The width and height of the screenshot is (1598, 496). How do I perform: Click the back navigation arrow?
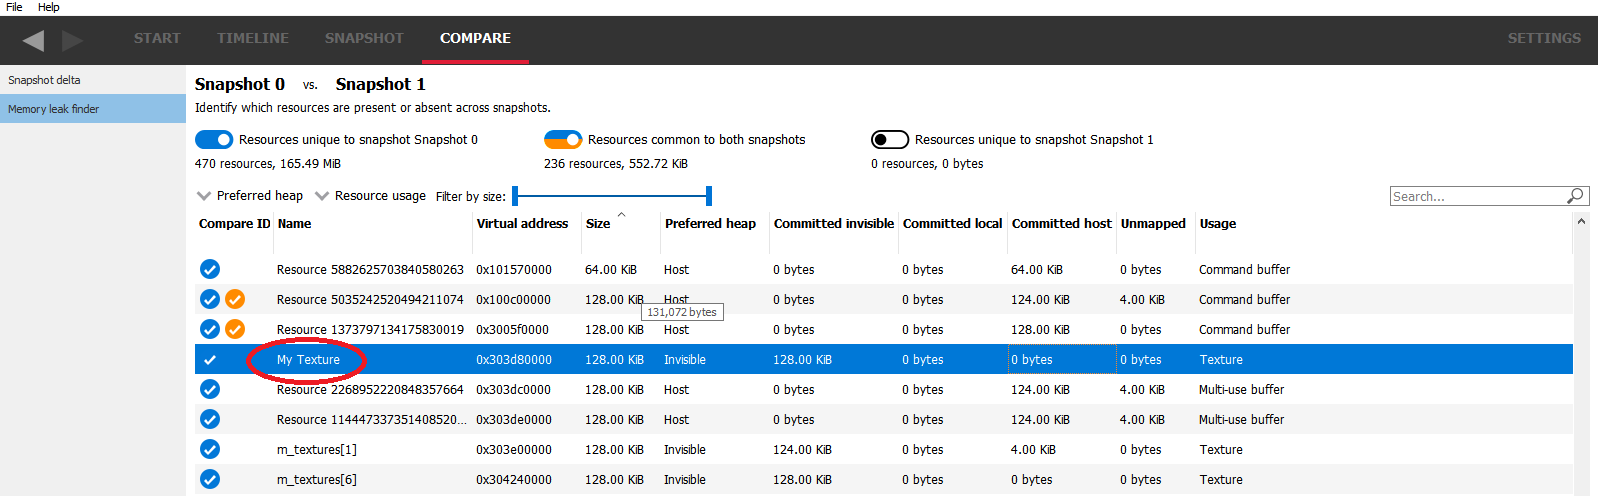click(x=33, y=40)
